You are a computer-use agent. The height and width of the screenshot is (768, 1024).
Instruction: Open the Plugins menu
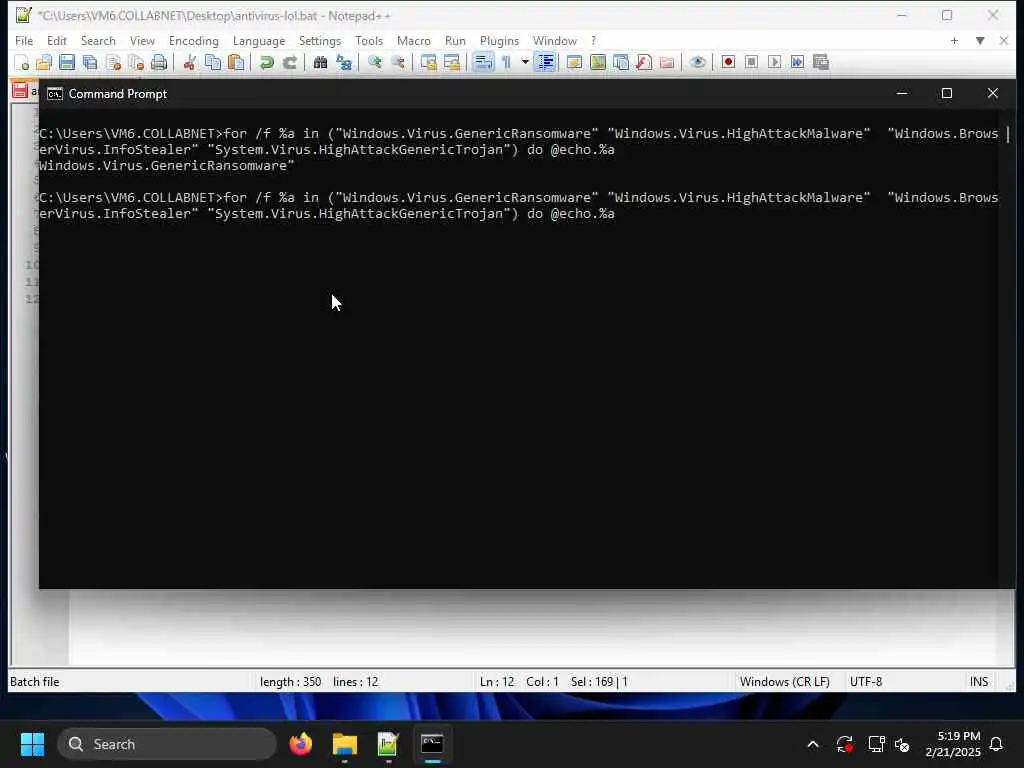coord(500,40)
